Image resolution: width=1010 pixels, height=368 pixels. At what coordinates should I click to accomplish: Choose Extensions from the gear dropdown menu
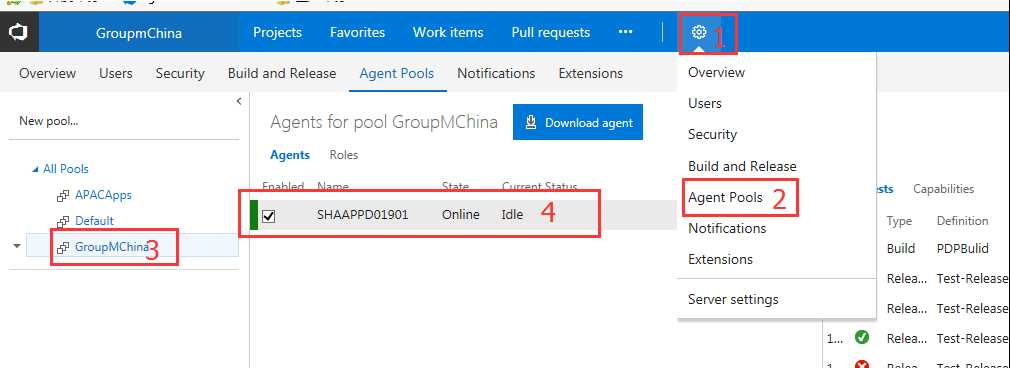(720, 259)
